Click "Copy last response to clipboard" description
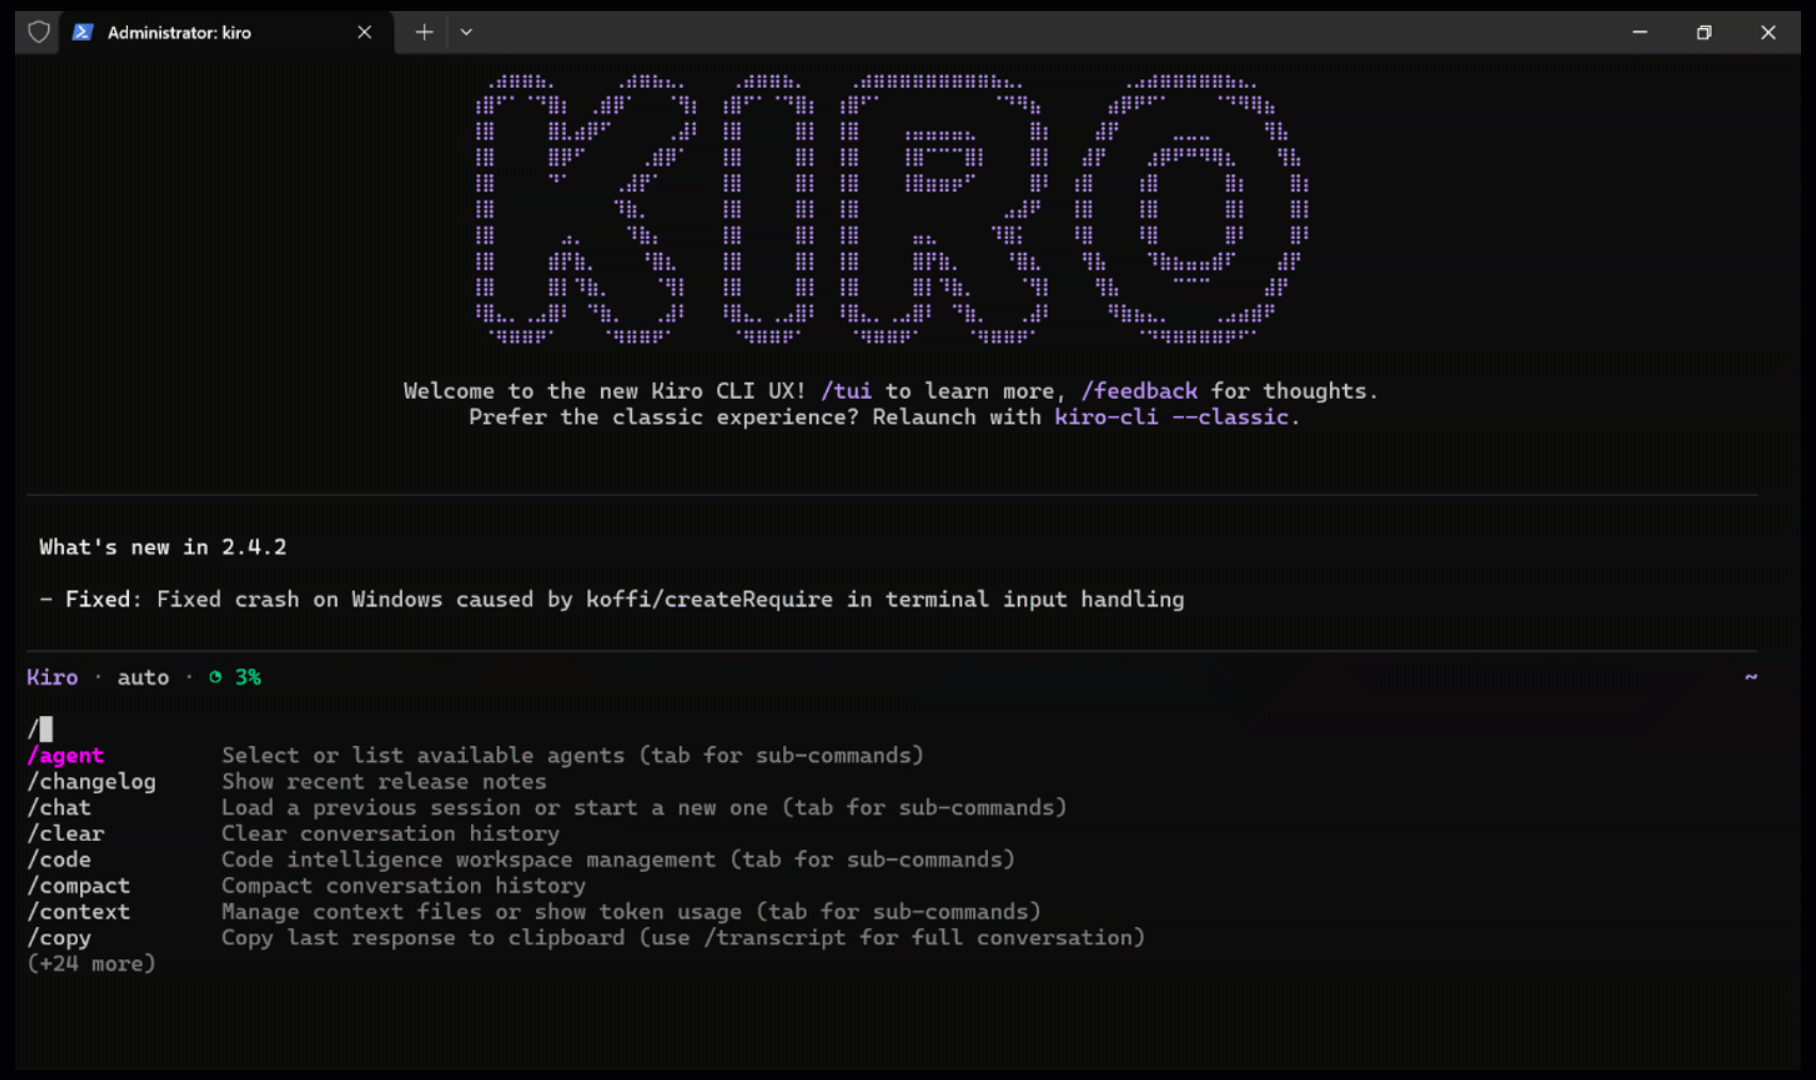The image size is (1816, 1080). (x=683, y=938)
